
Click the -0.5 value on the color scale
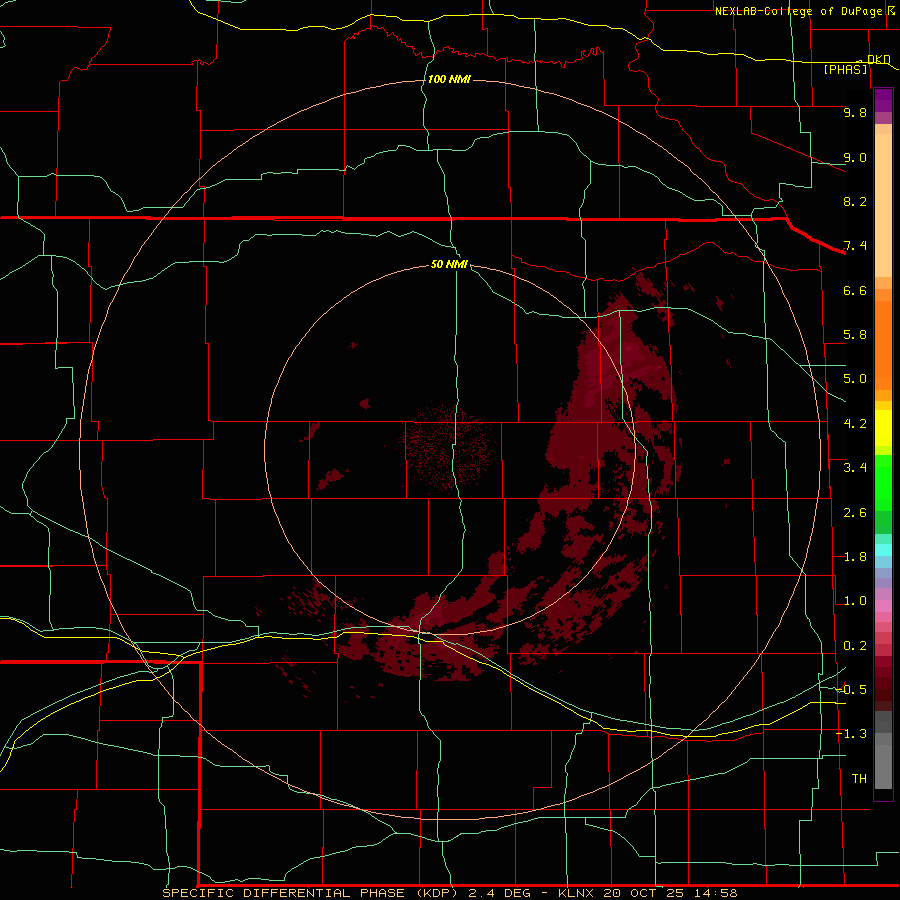(x=851, y=690)
